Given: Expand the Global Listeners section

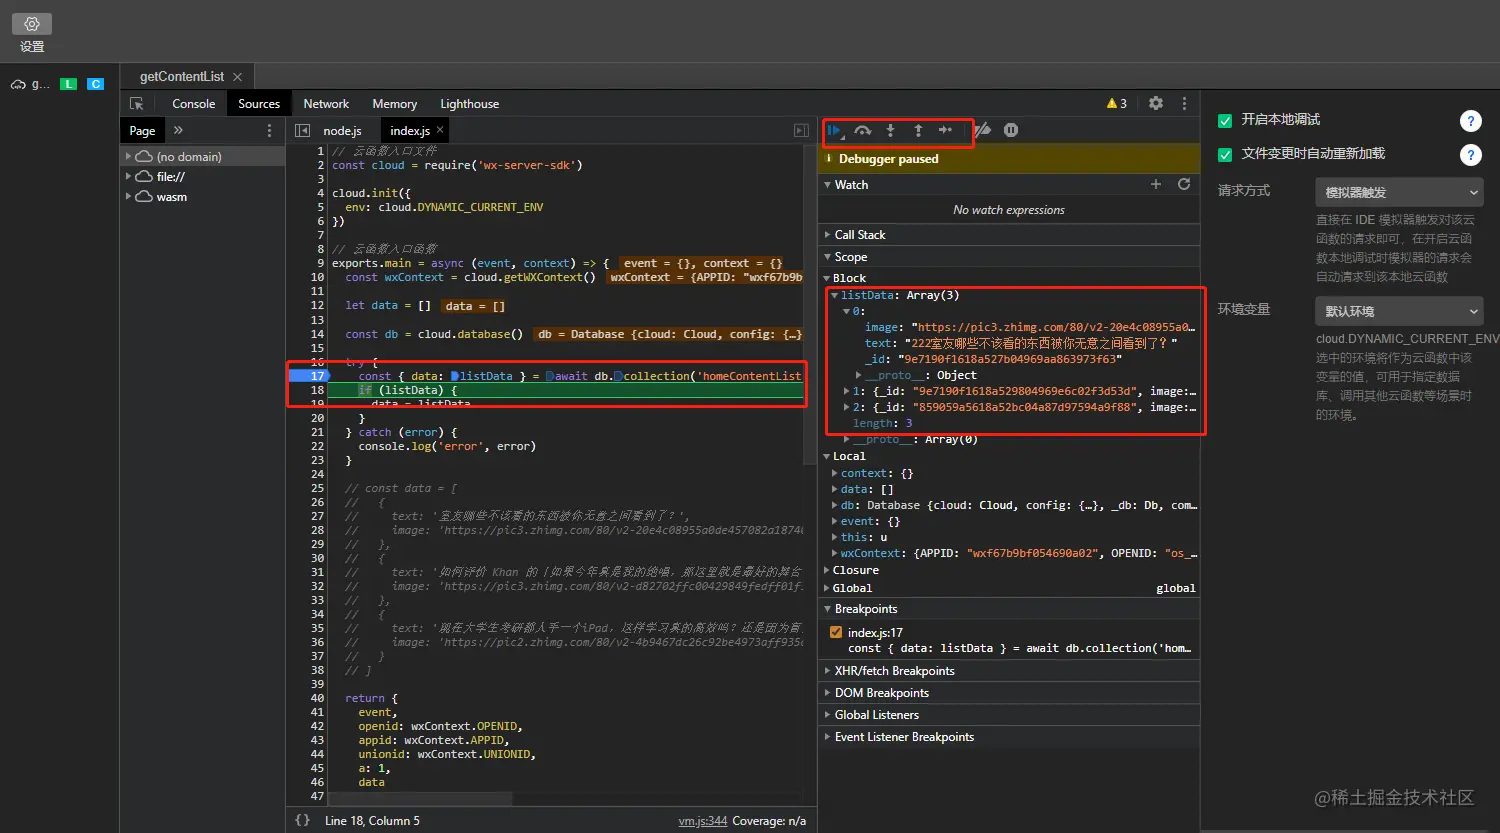Looking at the screenshot, I should 1009,715.
